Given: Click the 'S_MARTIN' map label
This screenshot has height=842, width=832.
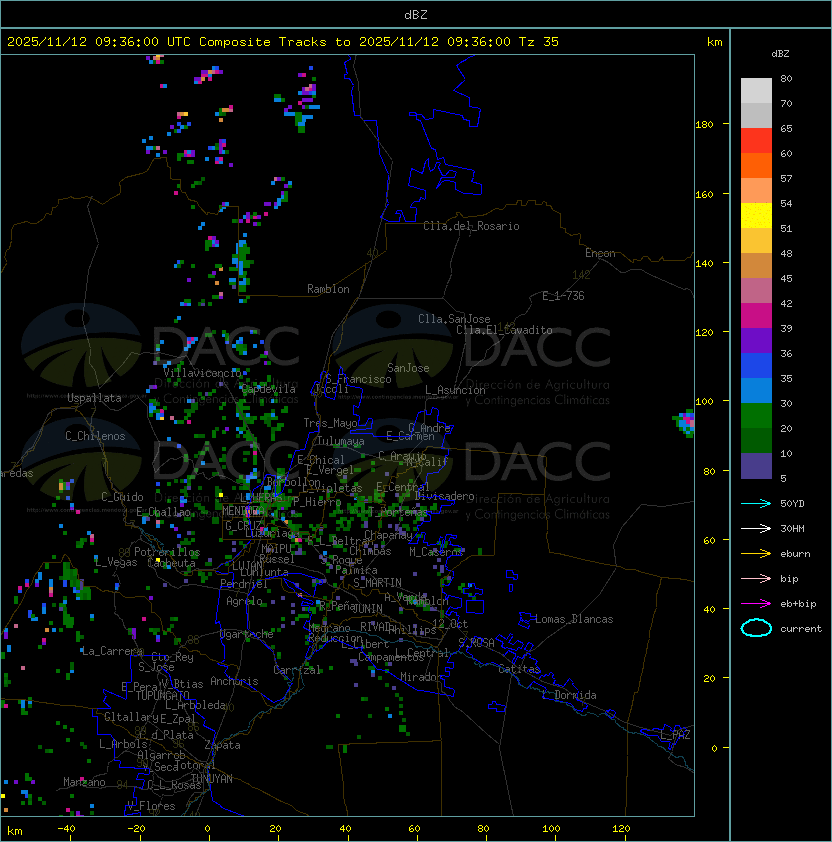Looking at the screenshot, I should tap(377, 583).
